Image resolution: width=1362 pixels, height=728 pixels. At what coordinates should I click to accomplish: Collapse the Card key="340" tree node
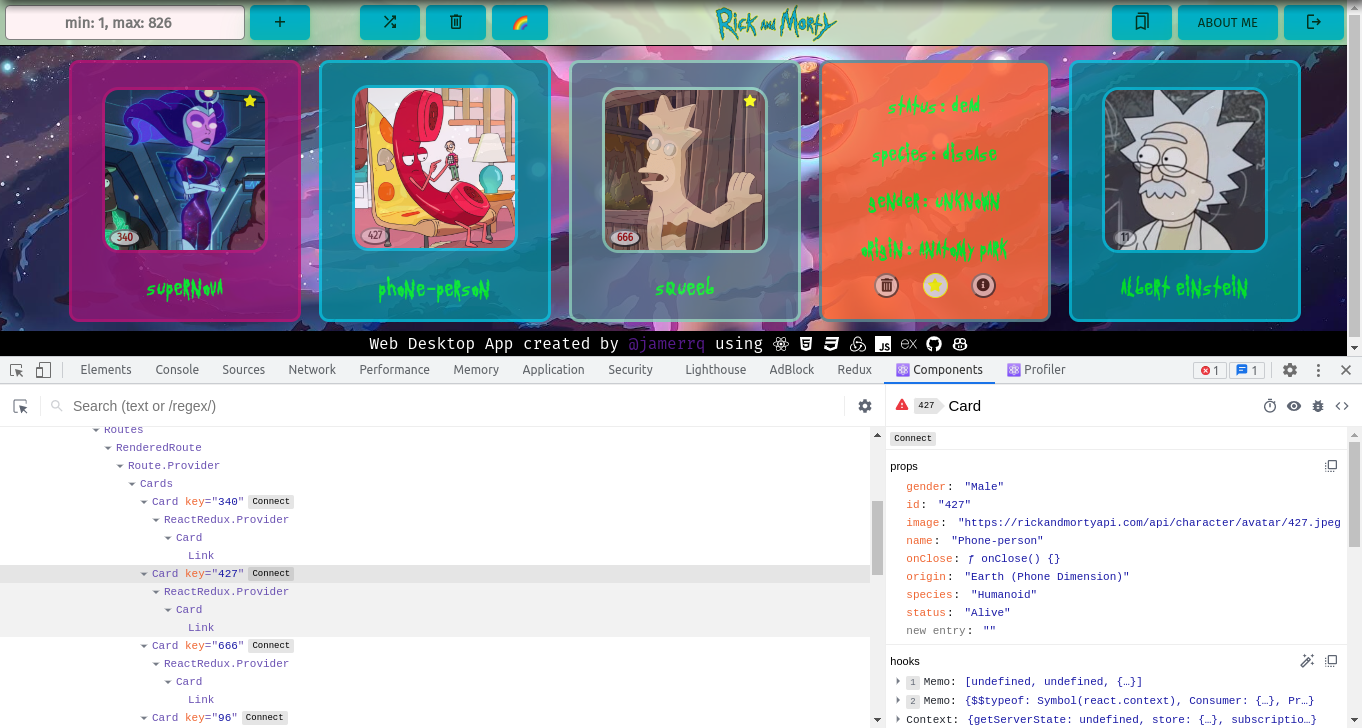point(144,502)
